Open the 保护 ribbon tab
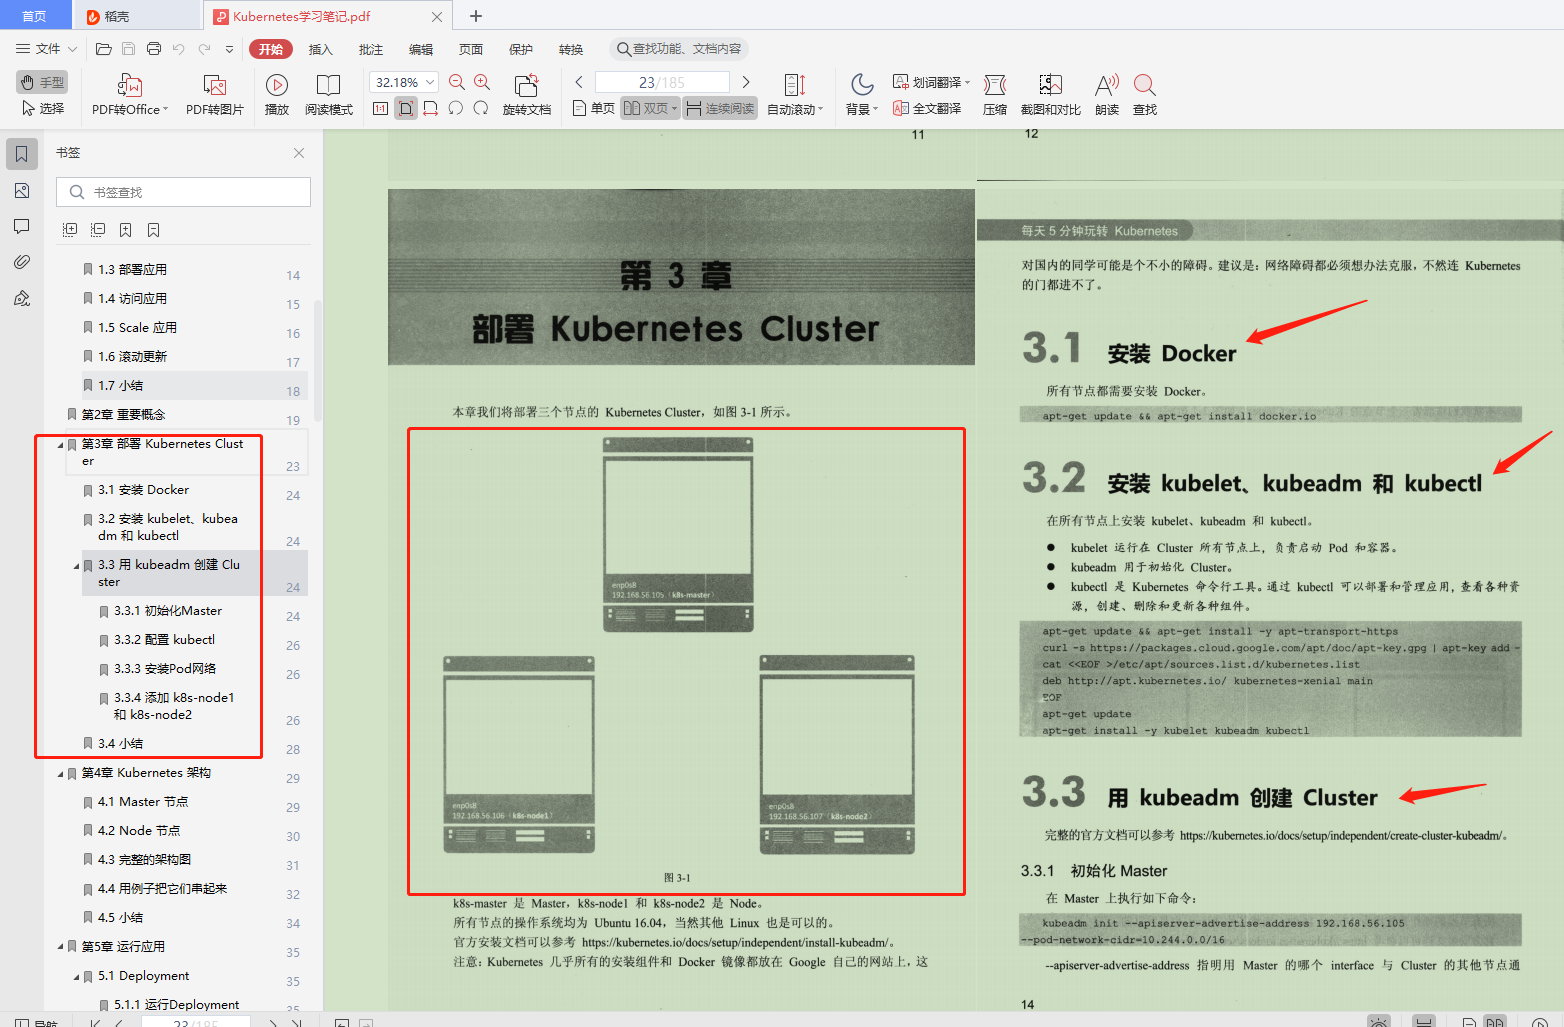The image size is (1564, 1027). pyautogui.click(x=521, y=49)
